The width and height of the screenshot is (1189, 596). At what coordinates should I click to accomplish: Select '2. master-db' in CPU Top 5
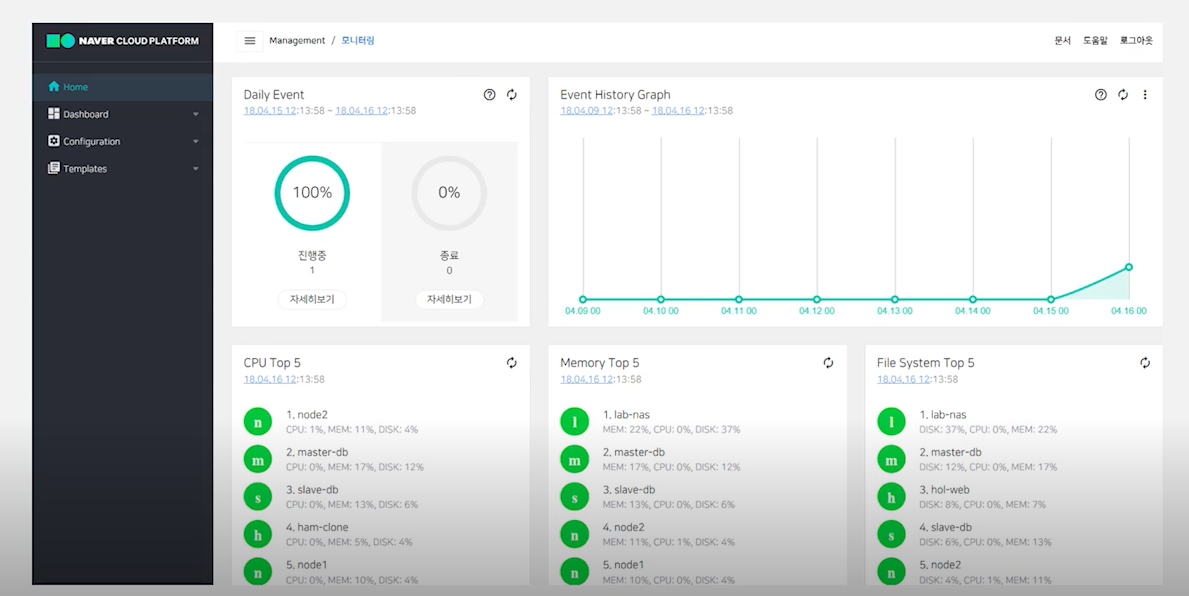pyautogui.click(x=316, y=452)
